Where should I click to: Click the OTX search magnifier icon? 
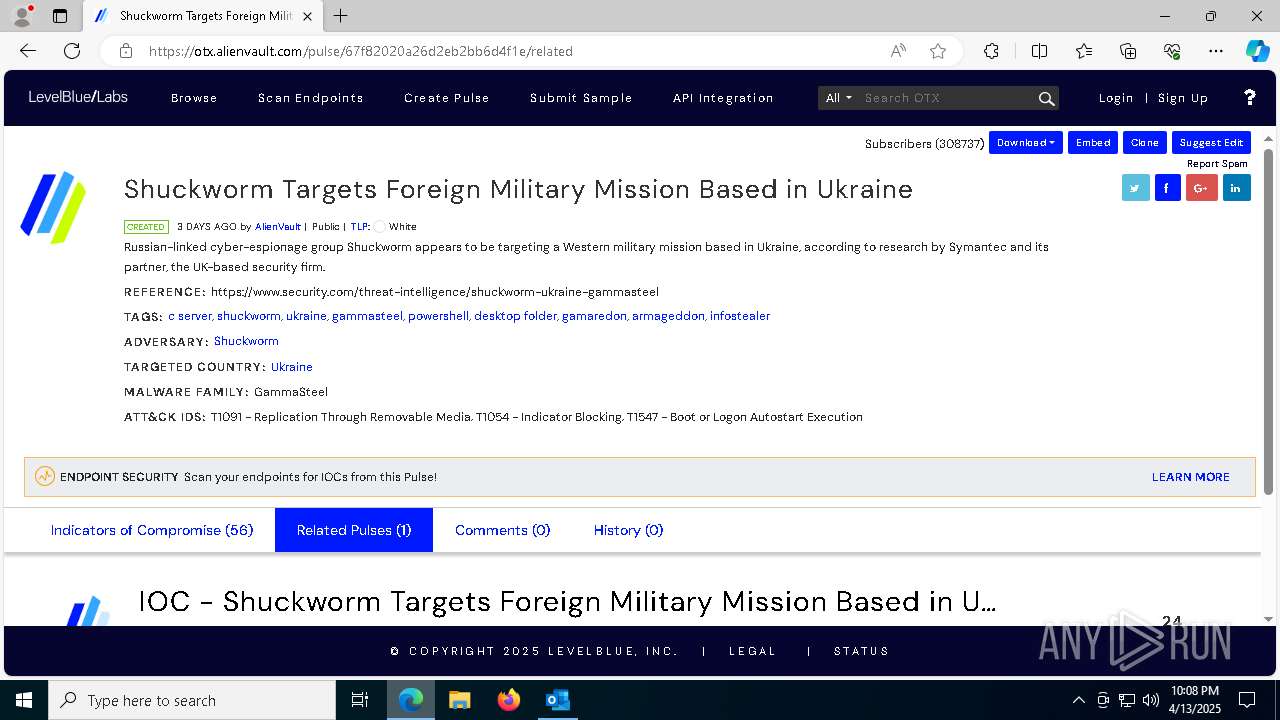(1046, 98)
